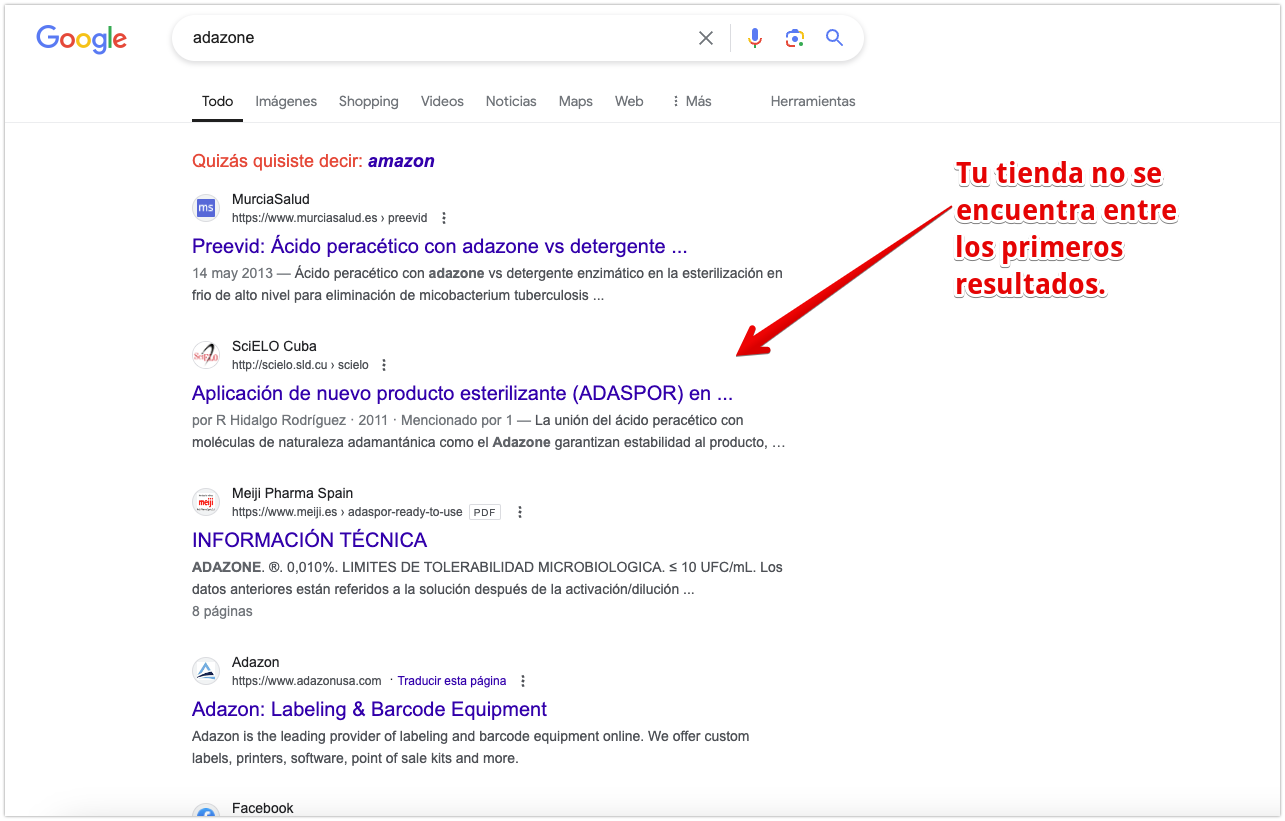The height and width of the screenshot is (821, 1285).
Task: Click the 'MurciaSalud' site name
Action: tap(271, 199)
